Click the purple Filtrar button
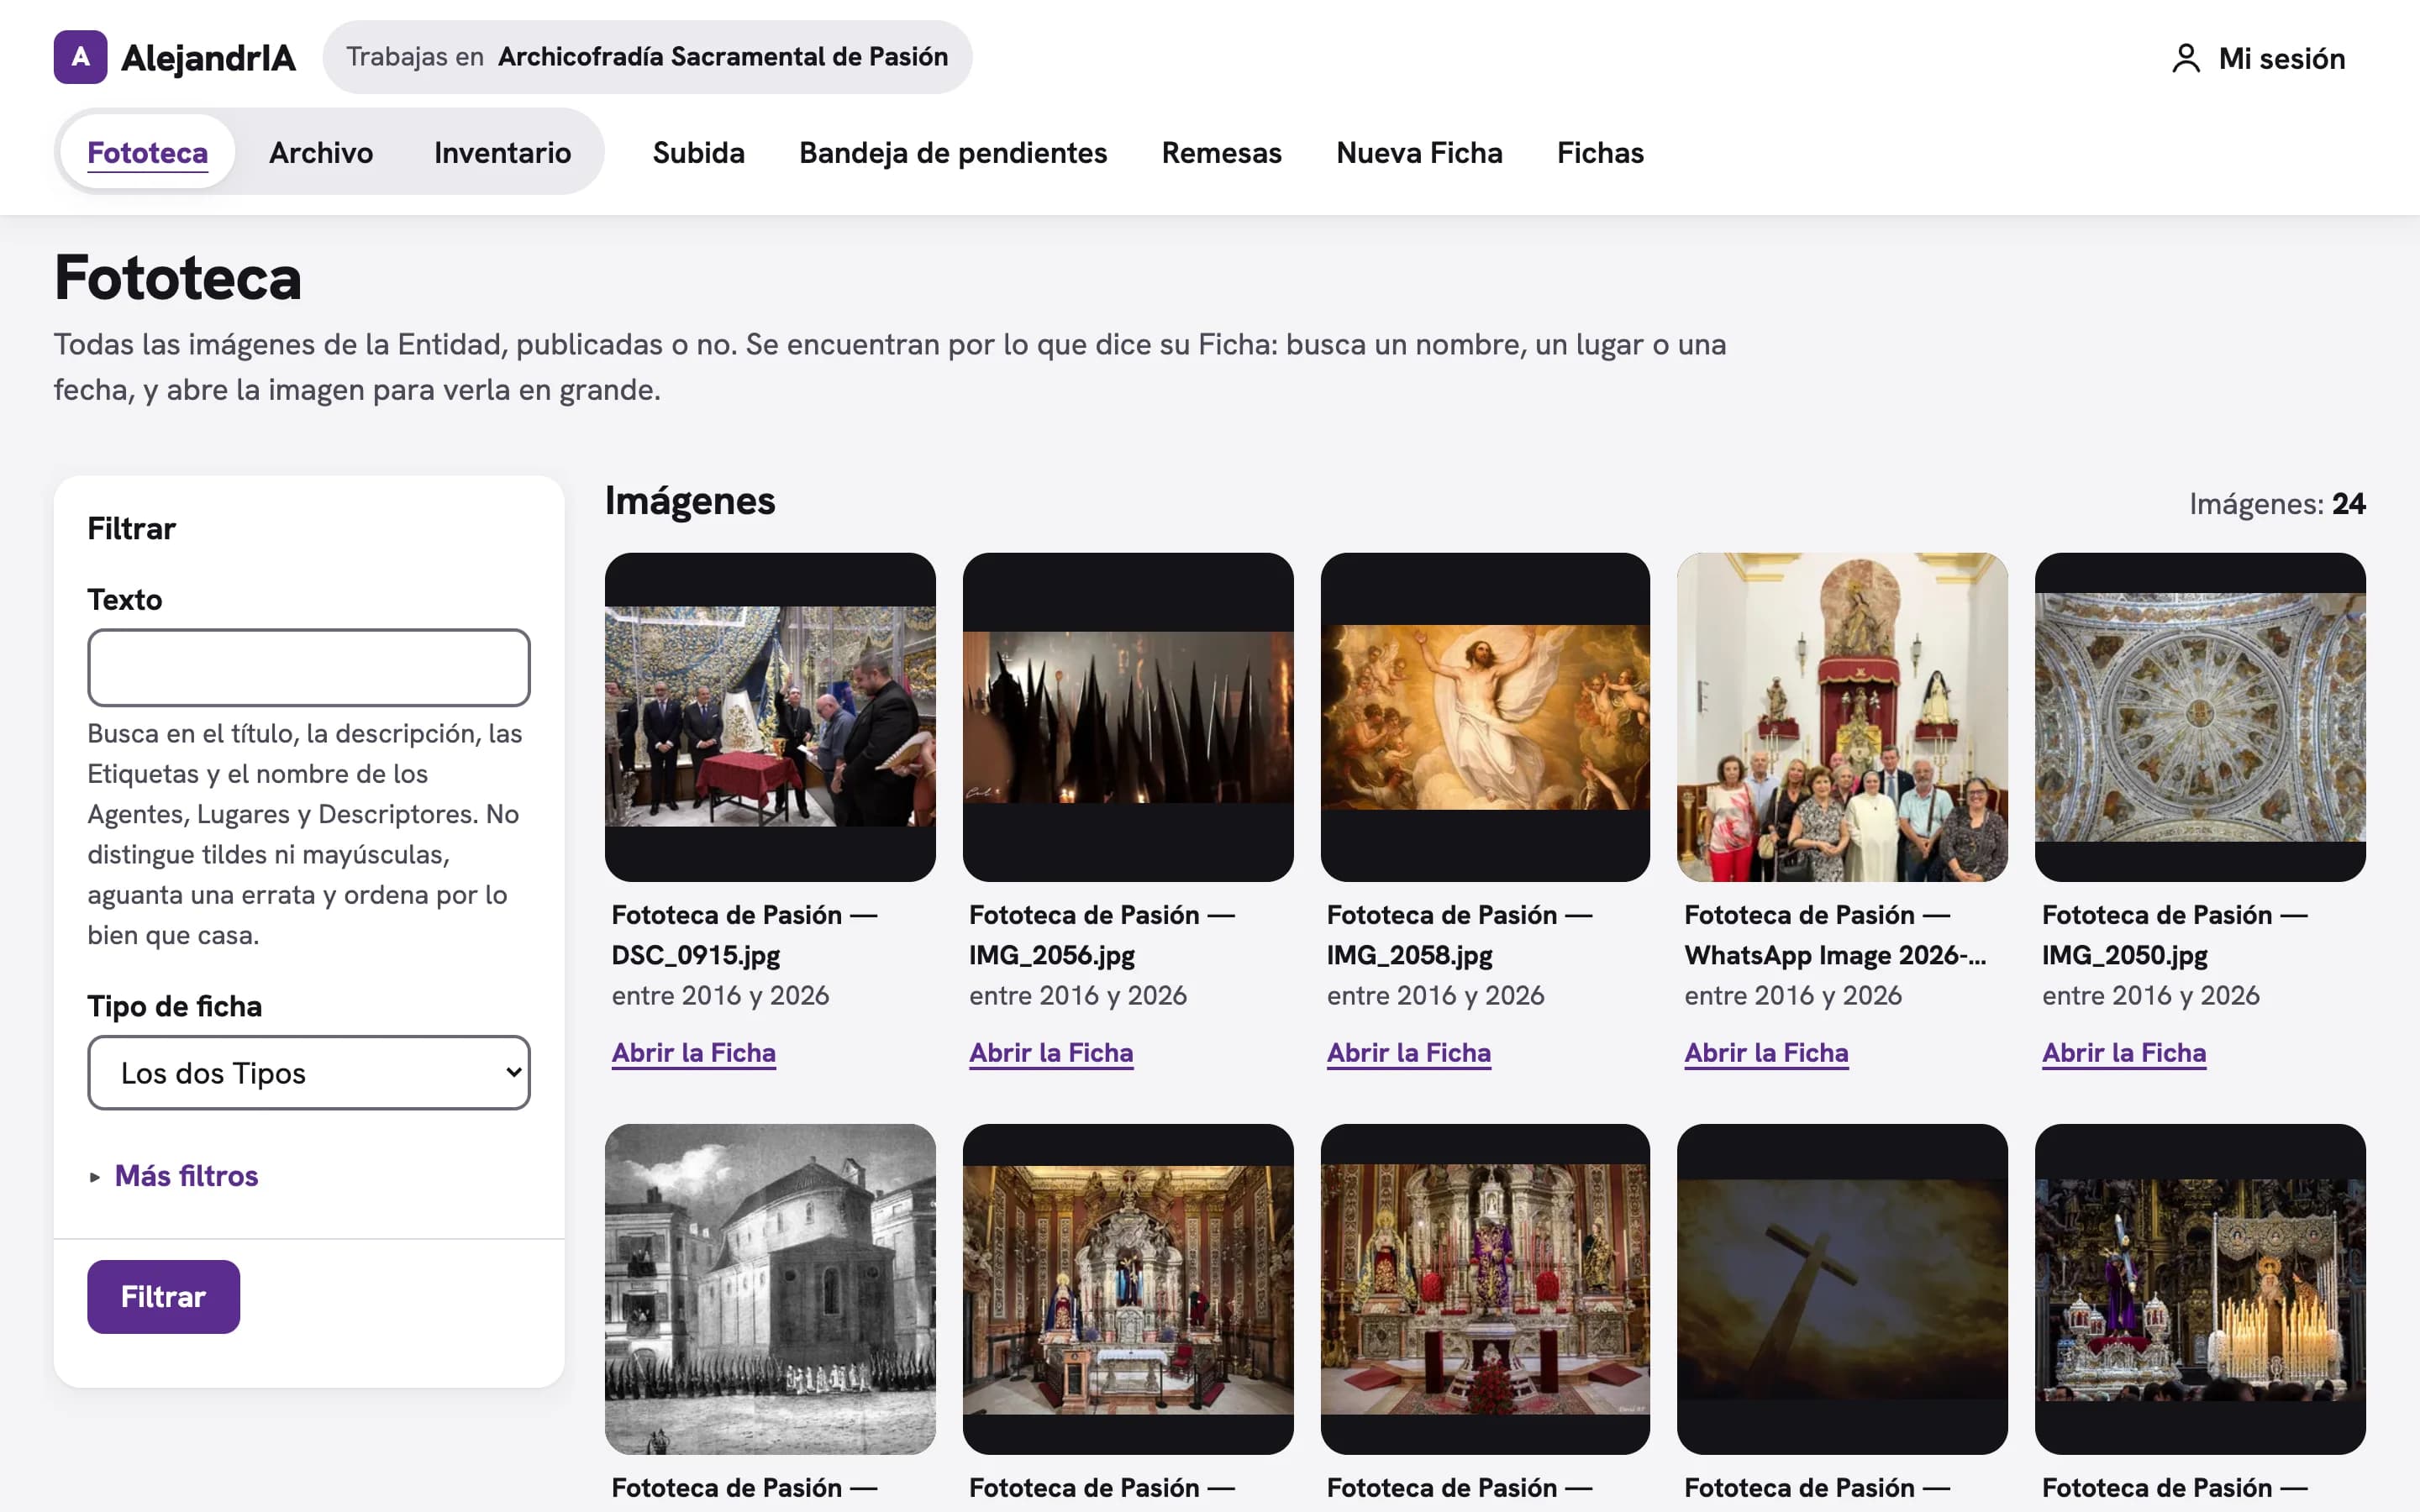The image size is (2420, 1512). click(163, 1296)
